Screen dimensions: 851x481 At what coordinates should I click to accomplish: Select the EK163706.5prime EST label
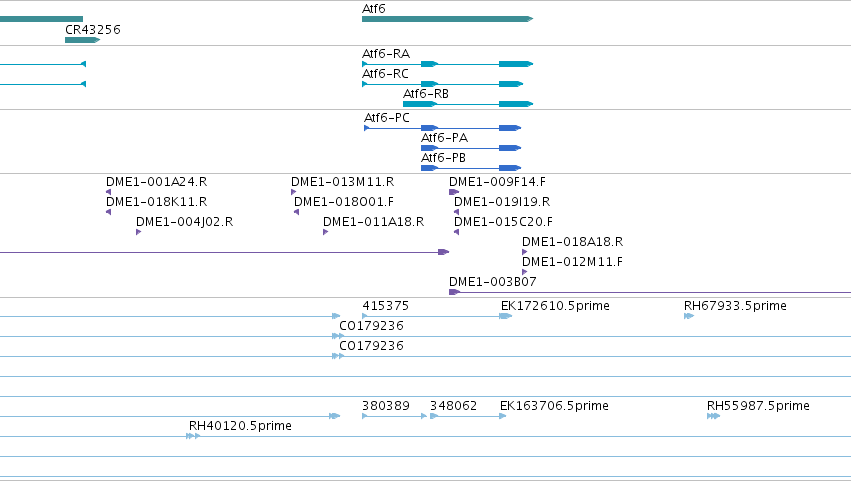(554, 406)
